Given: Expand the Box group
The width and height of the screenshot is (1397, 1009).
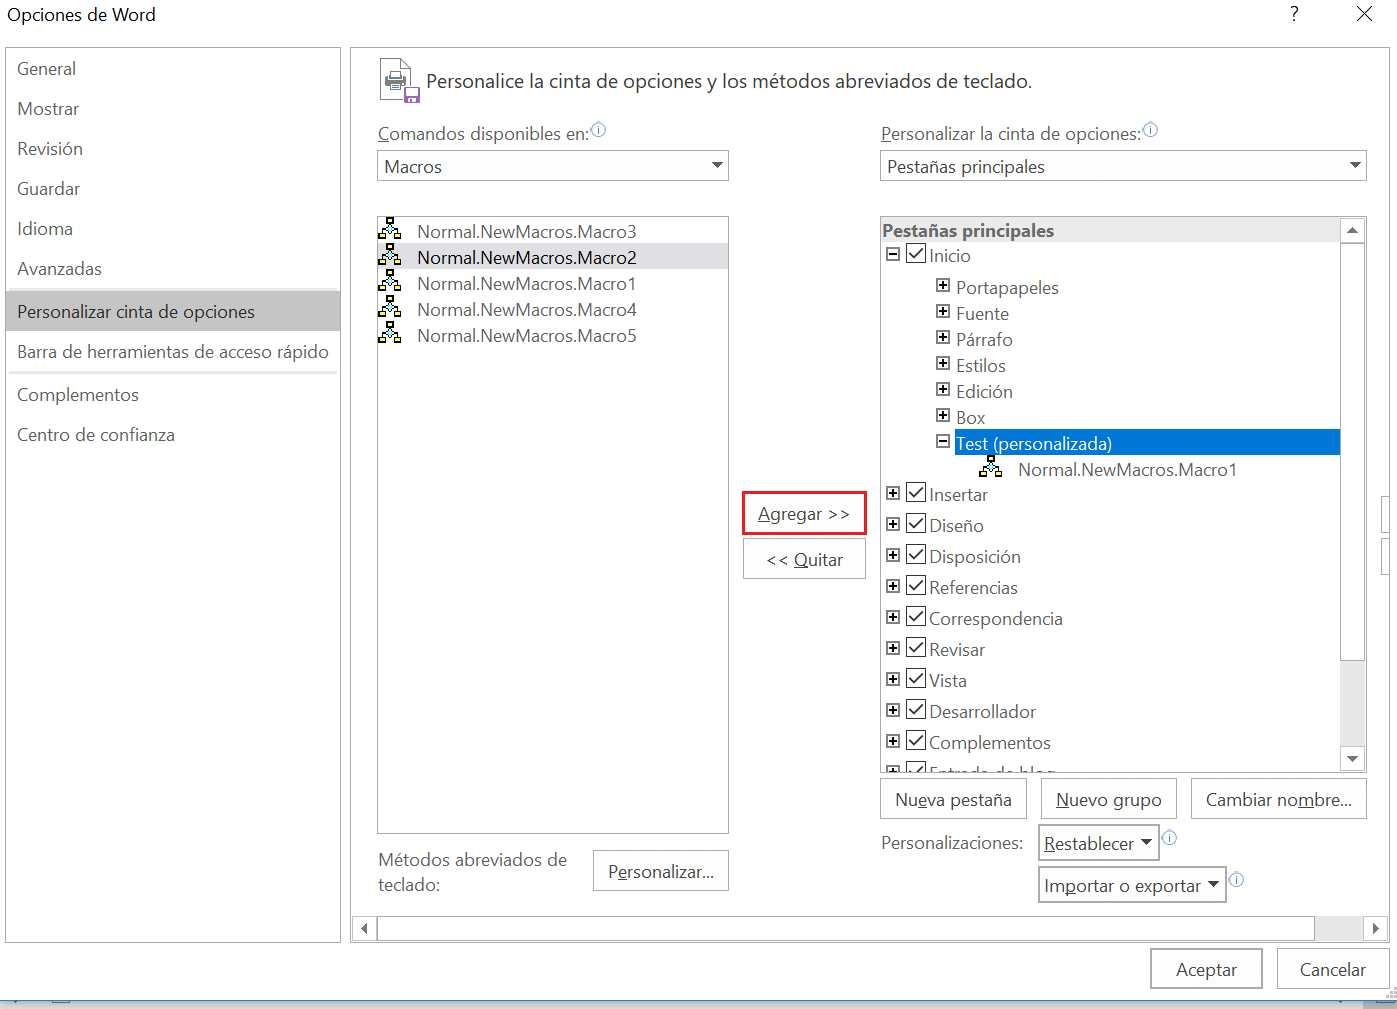Looking at the screenshot, I should [x=943, y=415].
